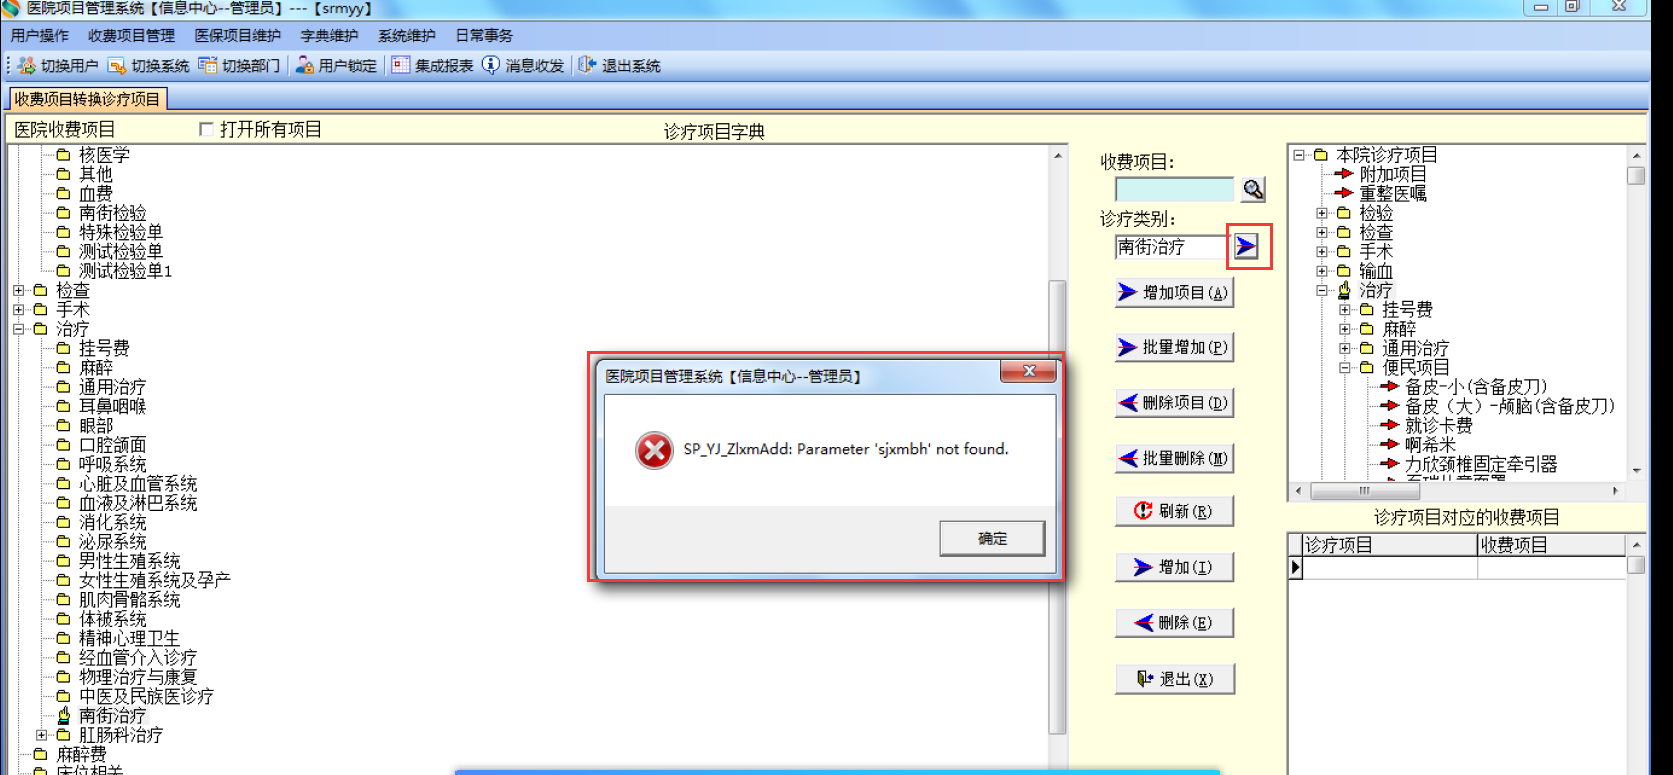Click the 切换系统 toolbar icon

148,66
